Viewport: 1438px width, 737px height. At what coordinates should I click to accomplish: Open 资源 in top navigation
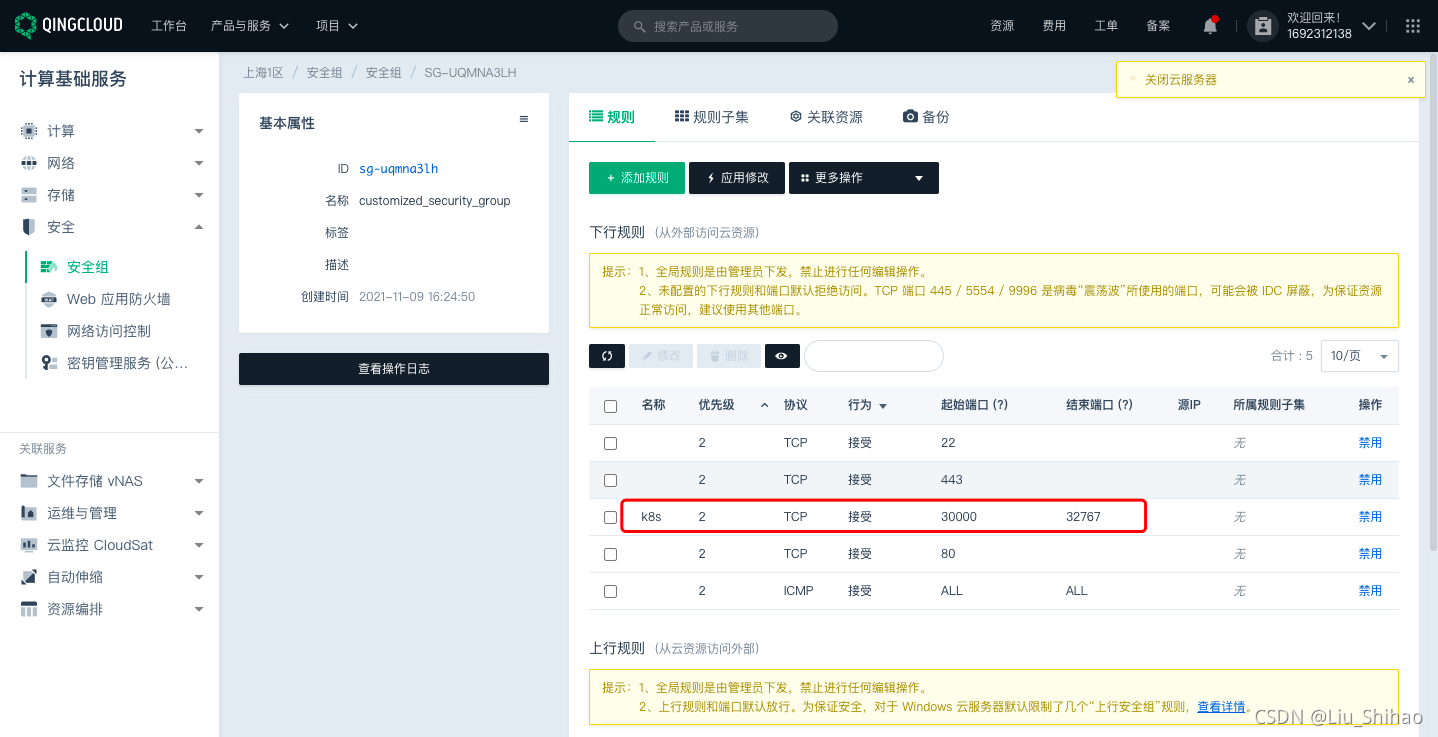pos(1002,26)
